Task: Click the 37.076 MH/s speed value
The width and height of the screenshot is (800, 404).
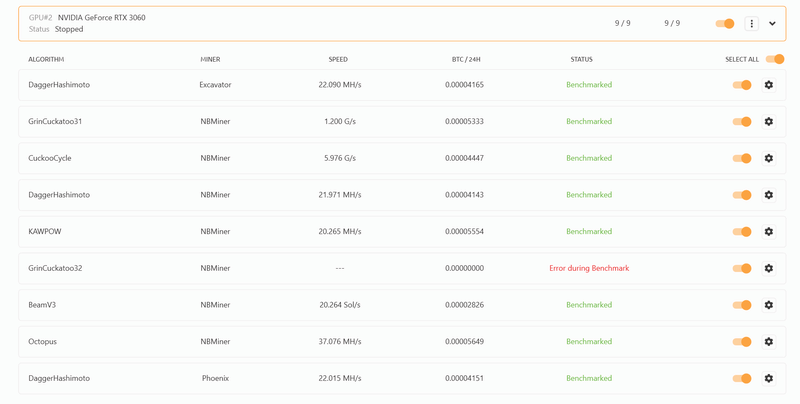Action: 340,342
